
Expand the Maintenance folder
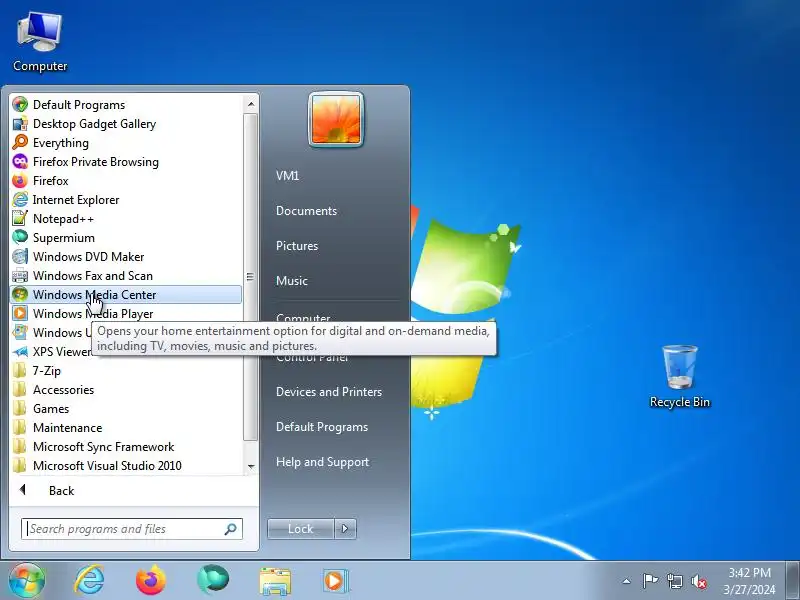(x=126, y=428)
